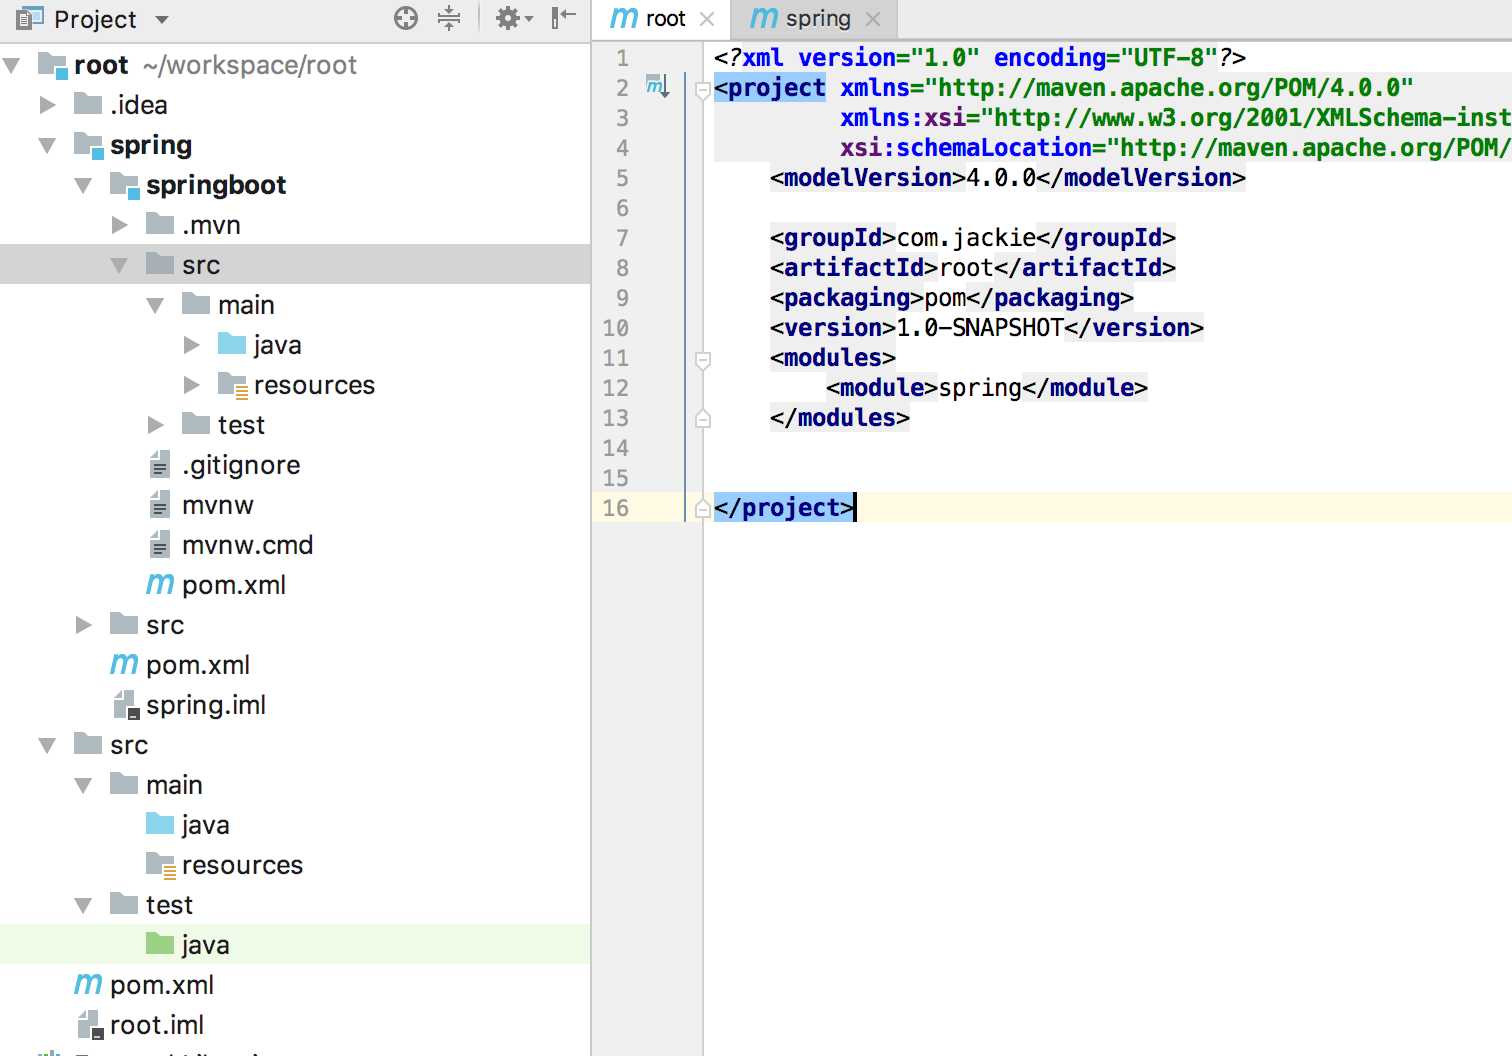Expand the resources folder under springboot main
This screenshot has height=1056, width=1512.
click(191, 384)
